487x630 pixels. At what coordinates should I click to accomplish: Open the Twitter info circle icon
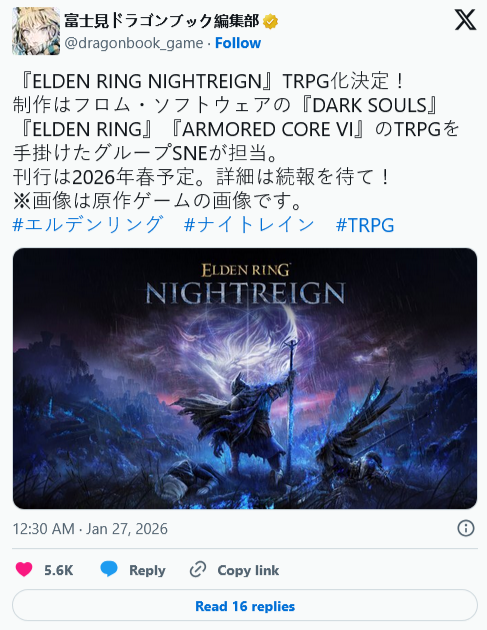click(x=466, y=528)
